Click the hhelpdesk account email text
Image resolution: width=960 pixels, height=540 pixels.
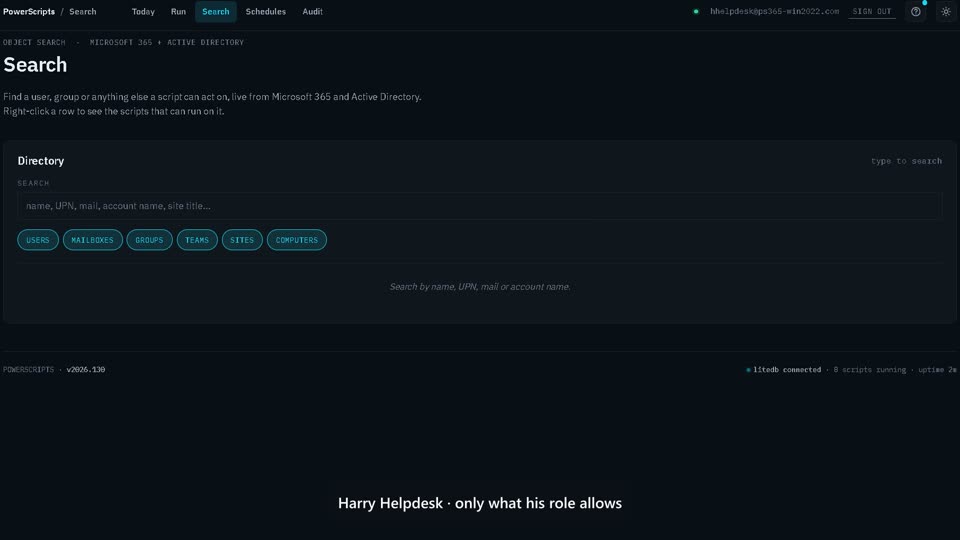774,12
